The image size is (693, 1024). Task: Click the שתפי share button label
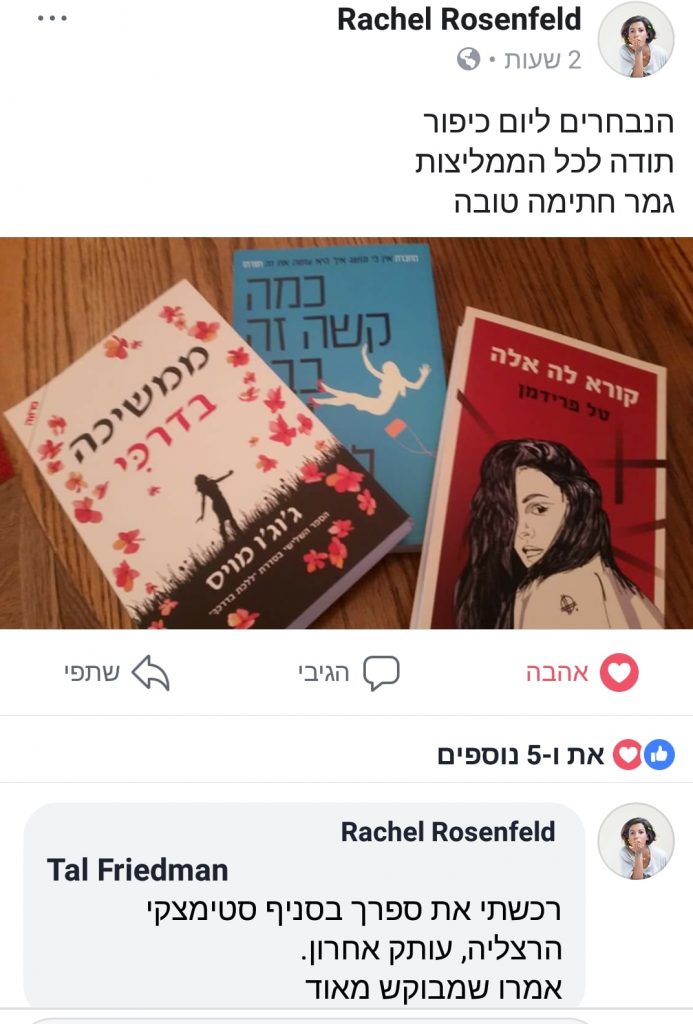[92, 673]
